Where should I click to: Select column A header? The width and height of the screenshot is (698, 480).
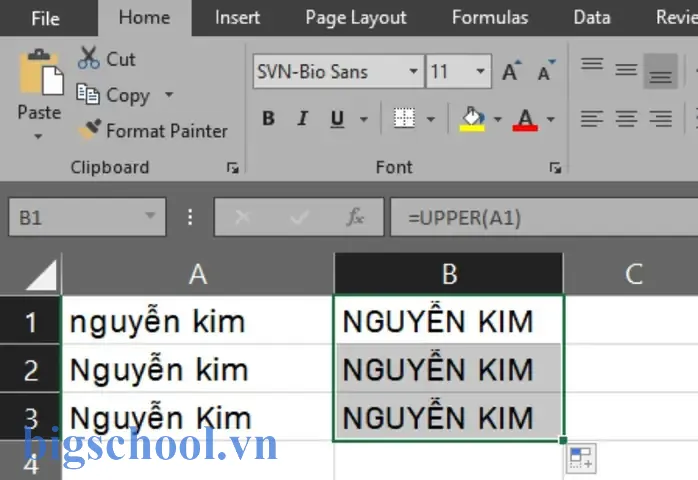point(198,273)
